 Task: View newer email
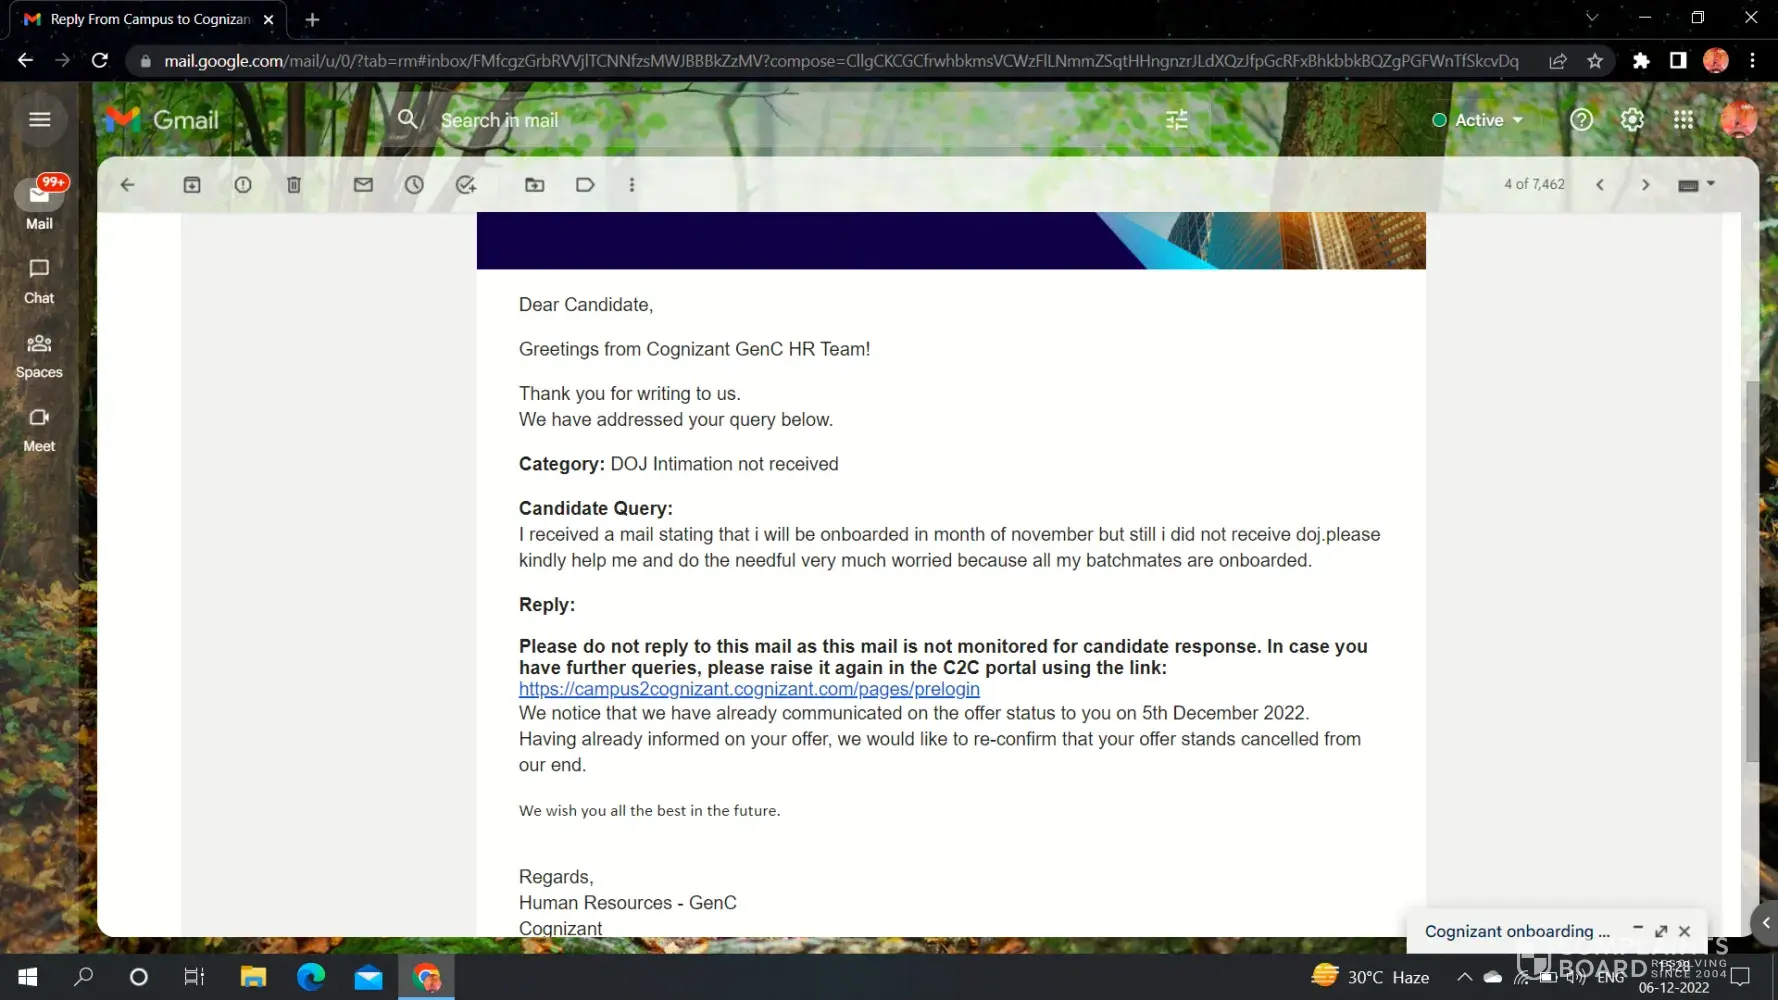click(1600, 185)
